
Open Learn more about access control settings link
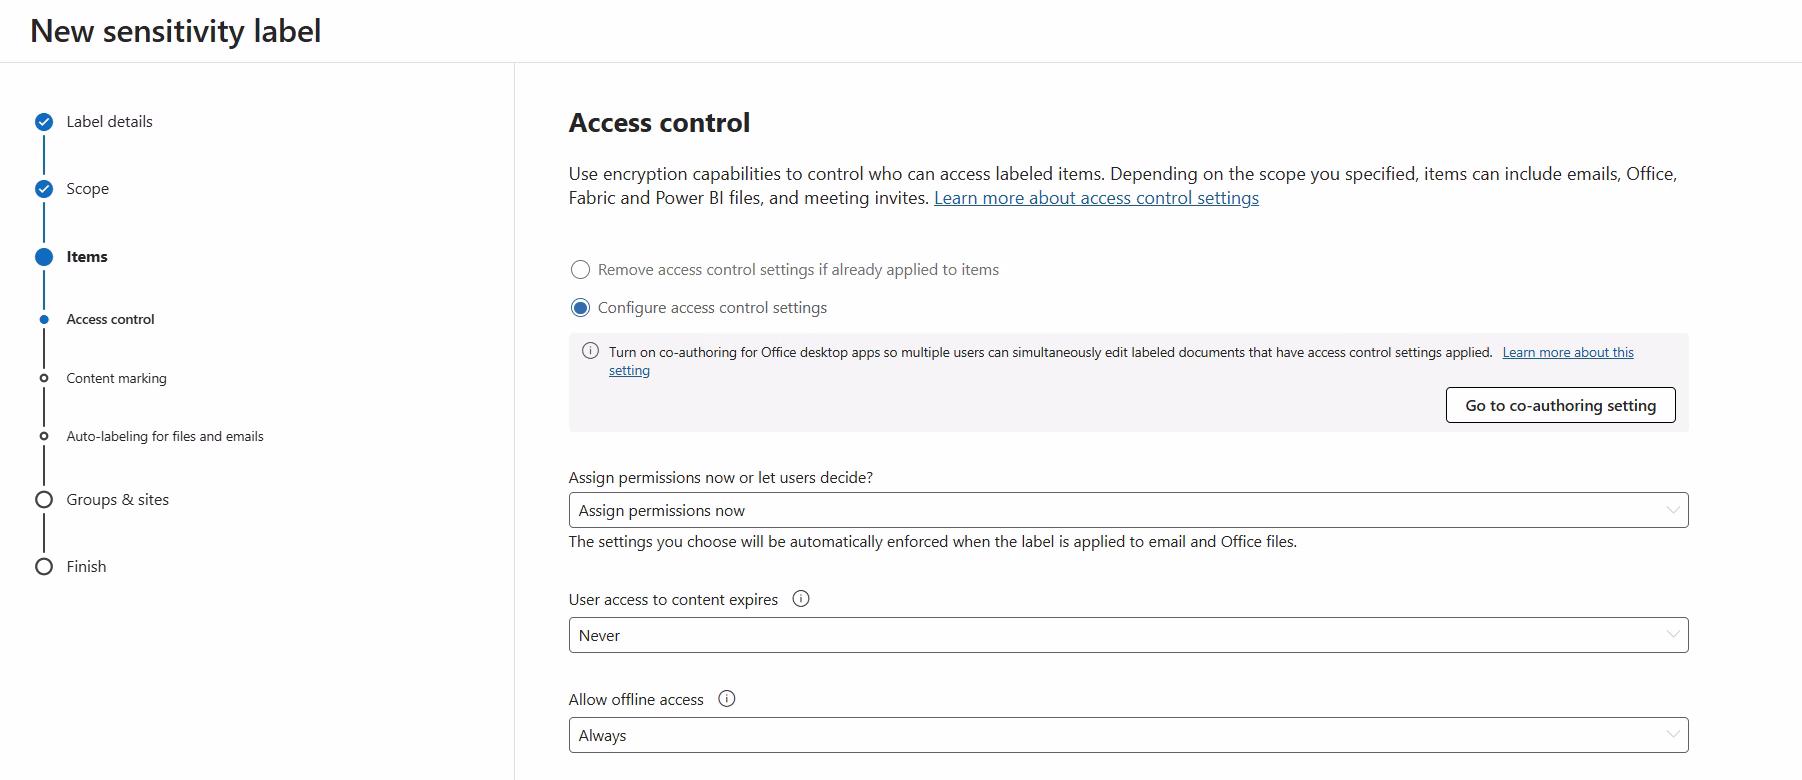click(x=1096, y=198)
